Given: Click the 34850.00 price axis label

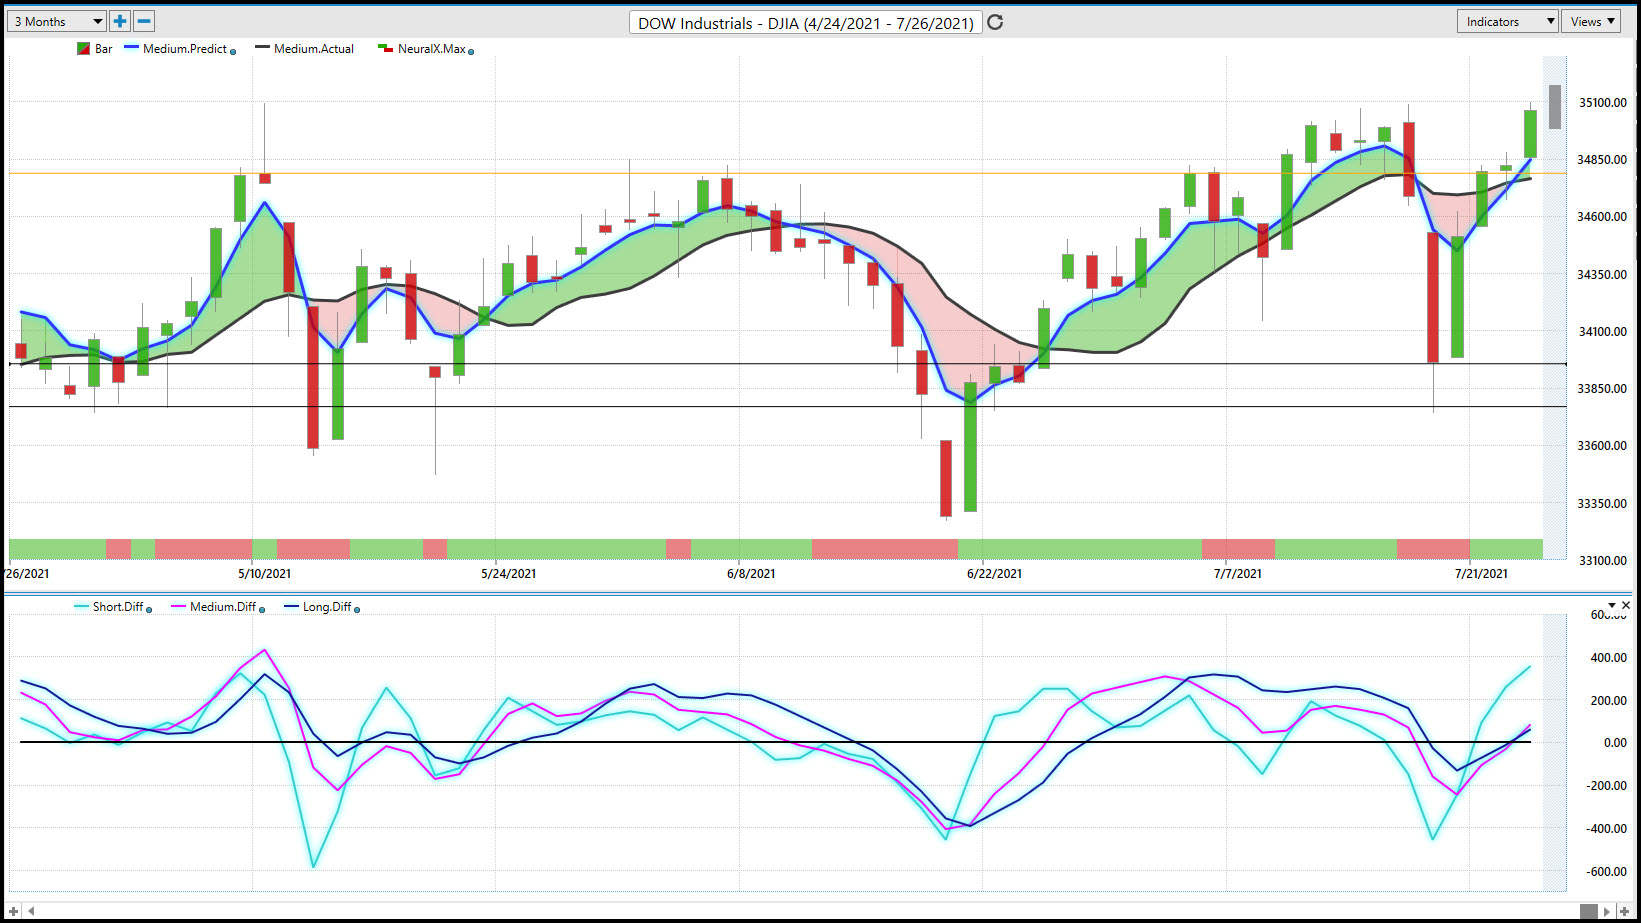Looking at the screenshot, I should click(x=1603, y=160).
